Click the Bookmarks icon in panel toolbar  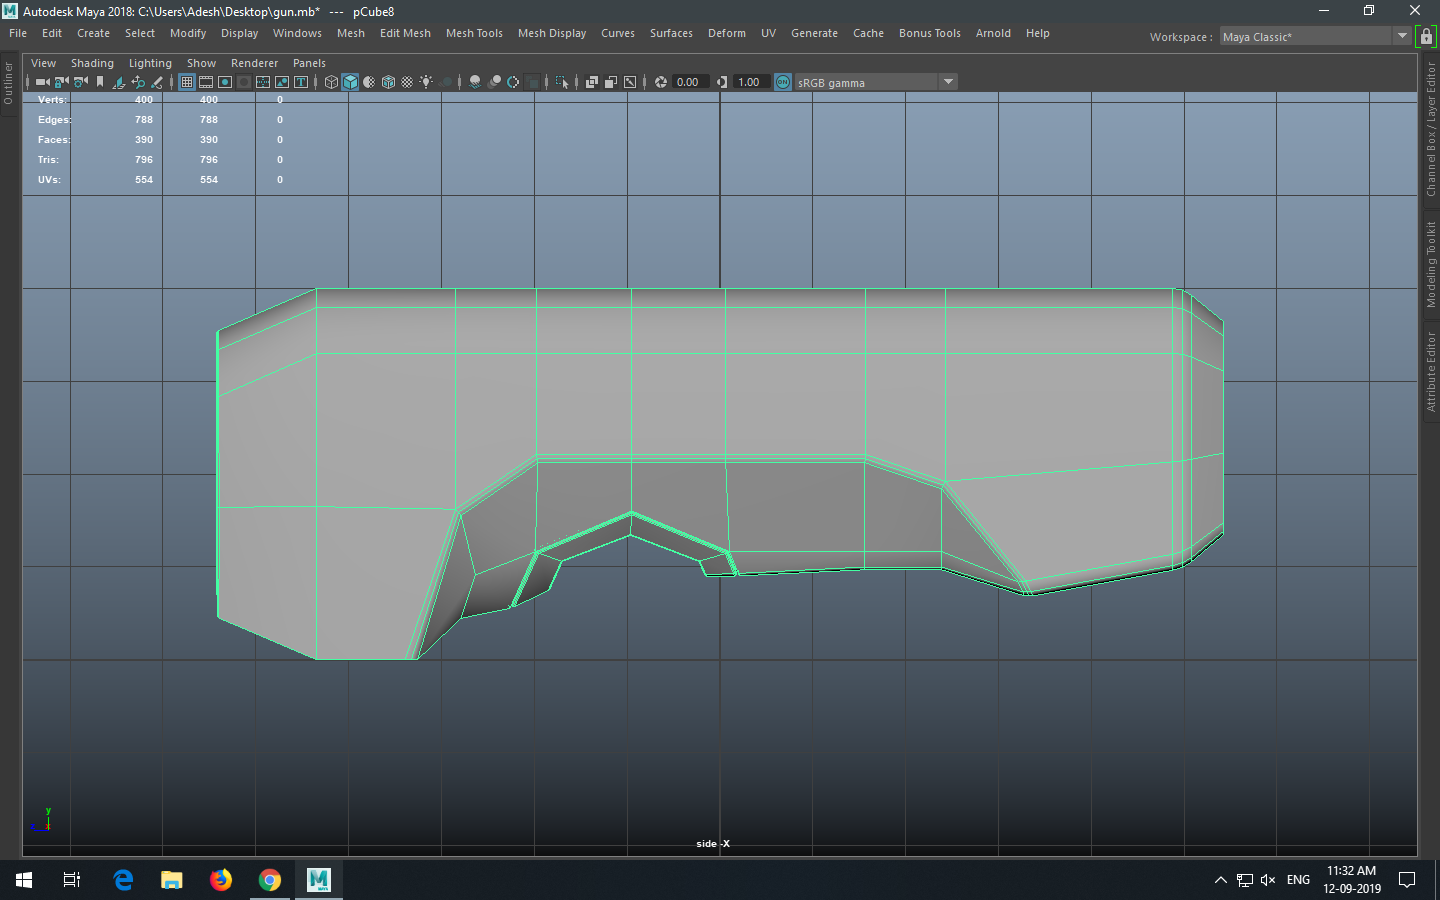[100, 82]
